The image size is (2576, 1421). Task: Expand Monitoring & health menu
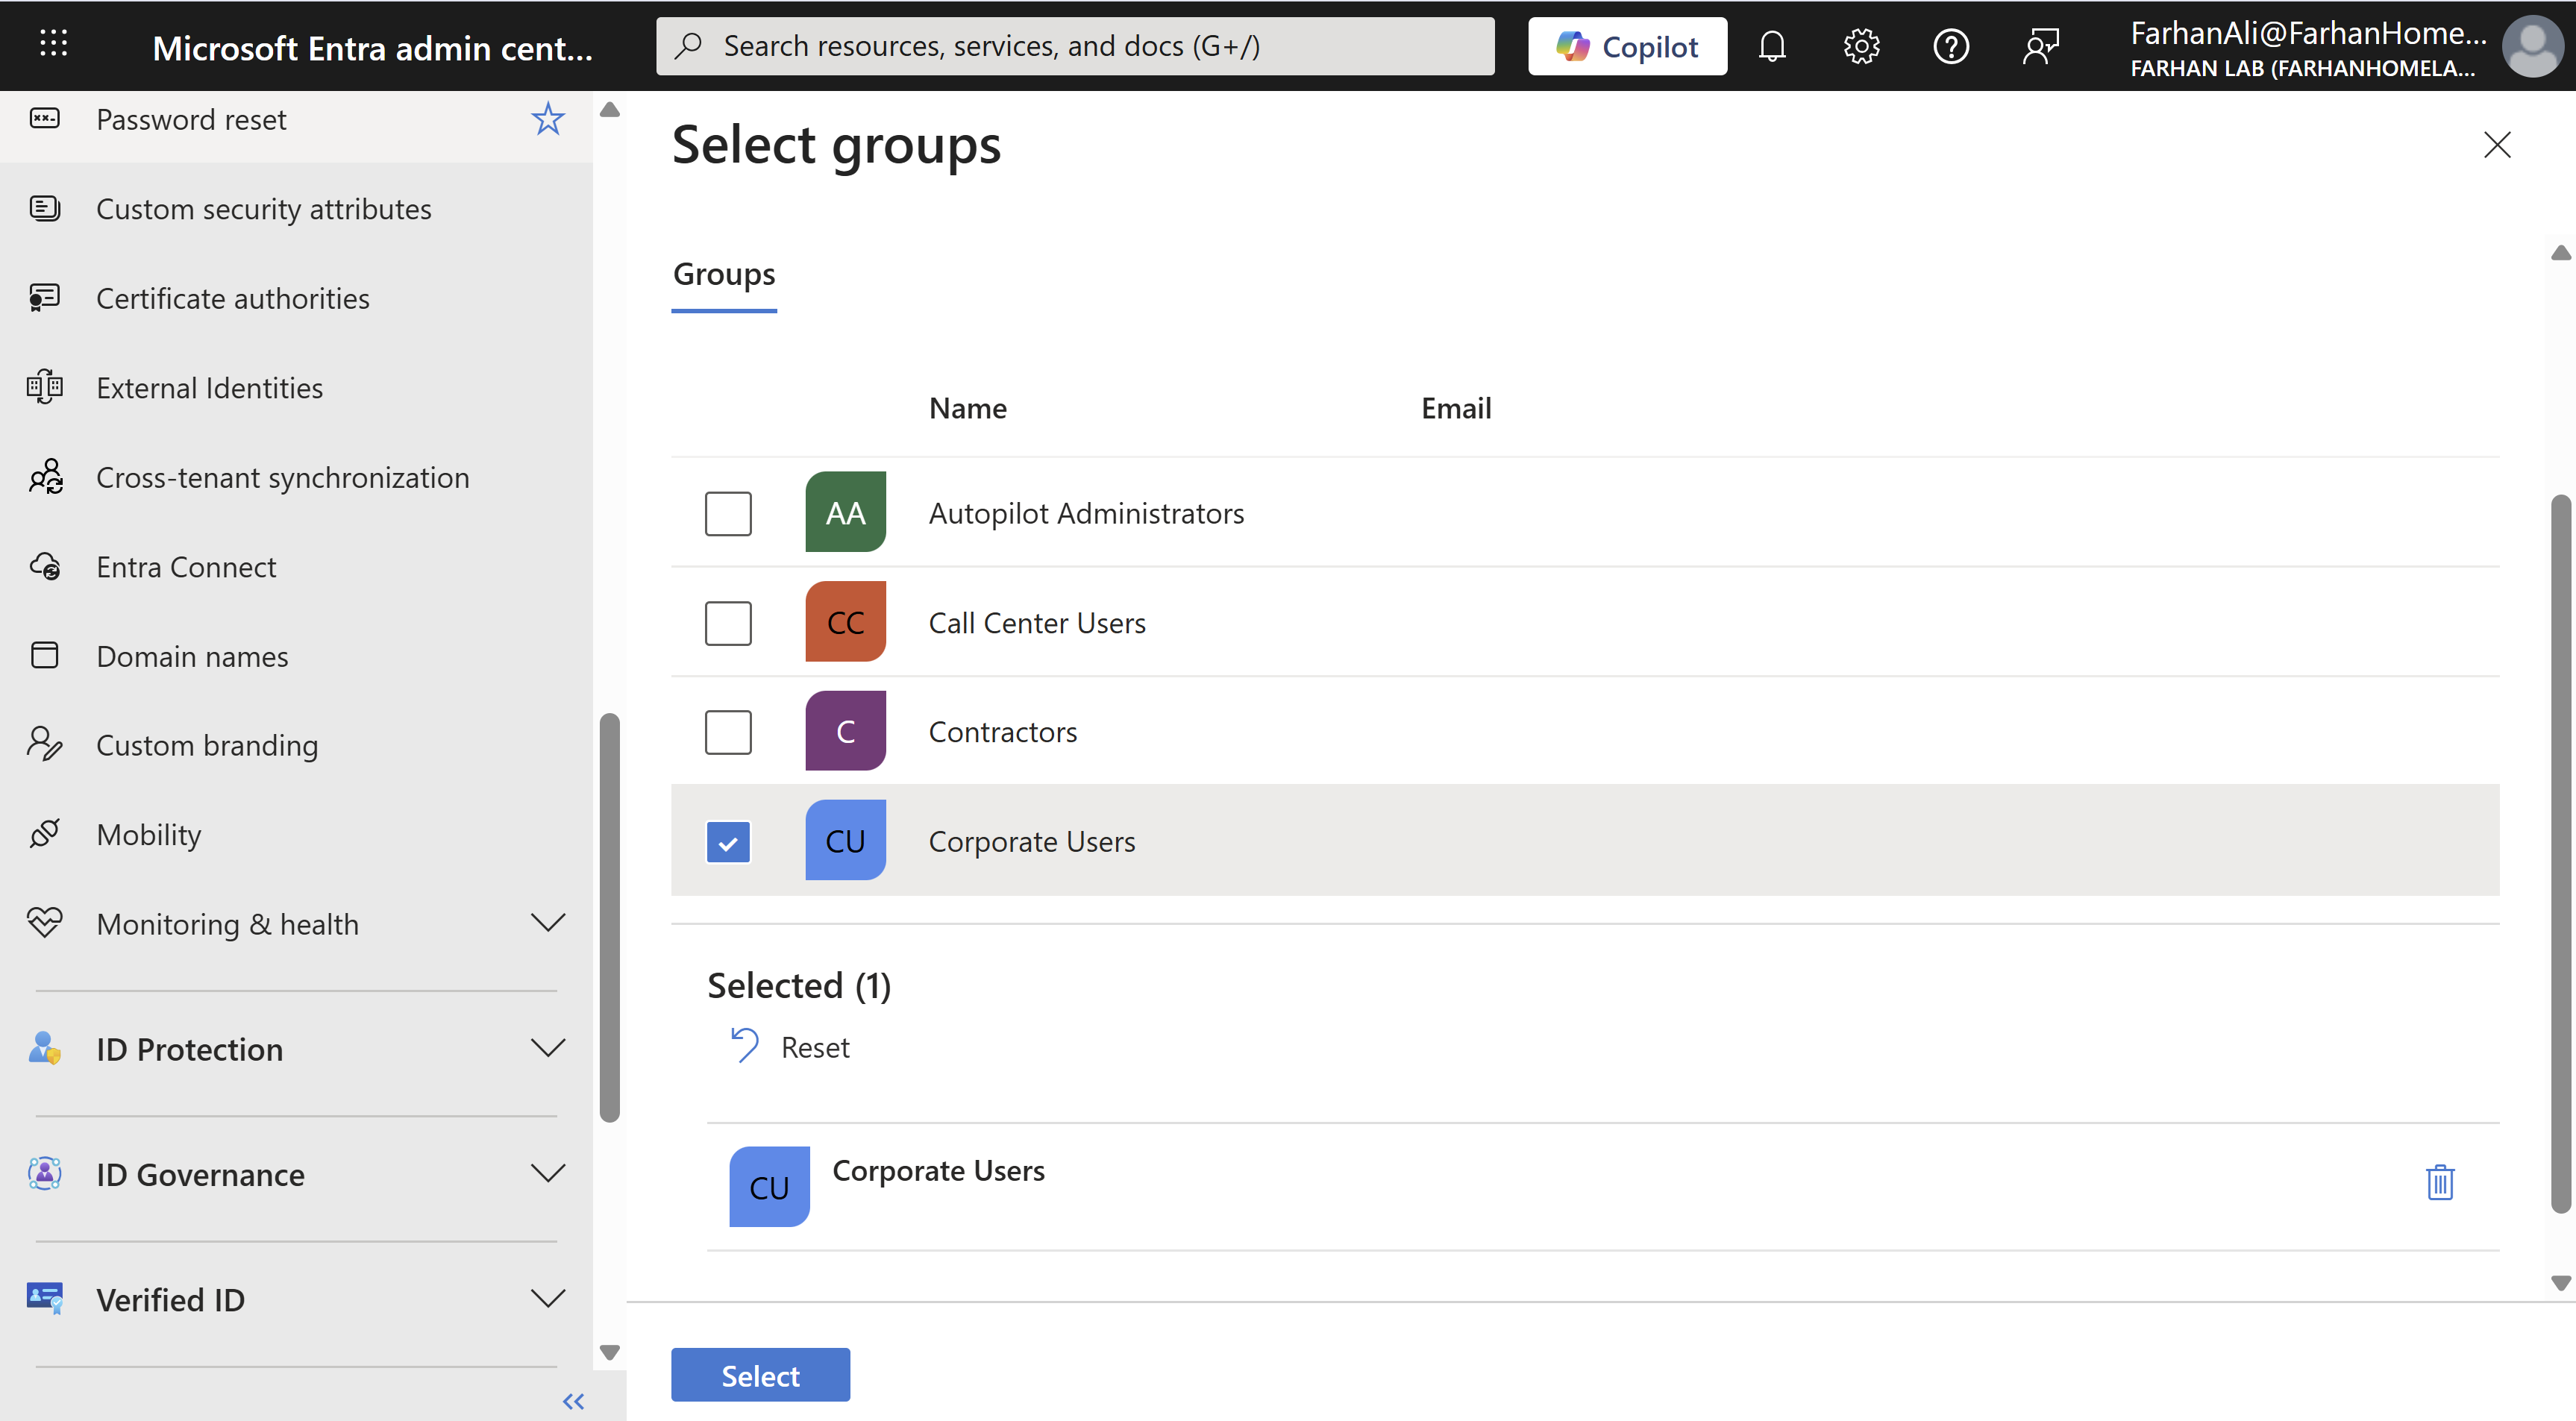point(547,923)
